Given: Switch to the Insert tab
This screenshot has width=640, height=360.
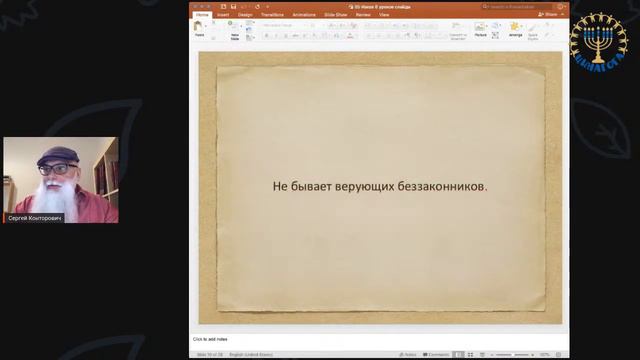Looking at the screenshot, I should [223, 15].
